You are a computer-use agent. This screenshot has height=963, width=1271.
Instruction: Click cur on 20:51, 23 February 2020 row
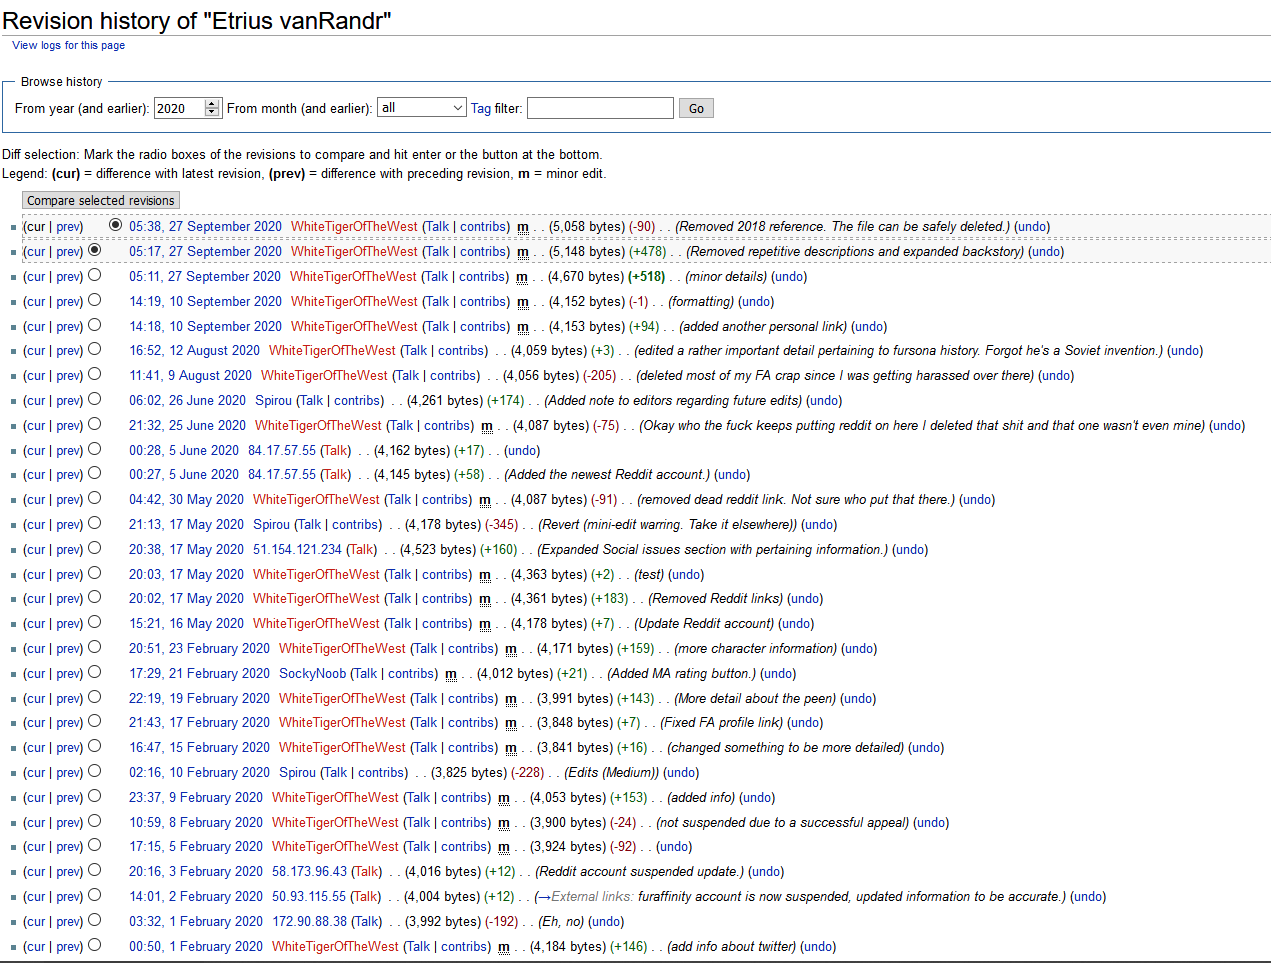(36, 649)
